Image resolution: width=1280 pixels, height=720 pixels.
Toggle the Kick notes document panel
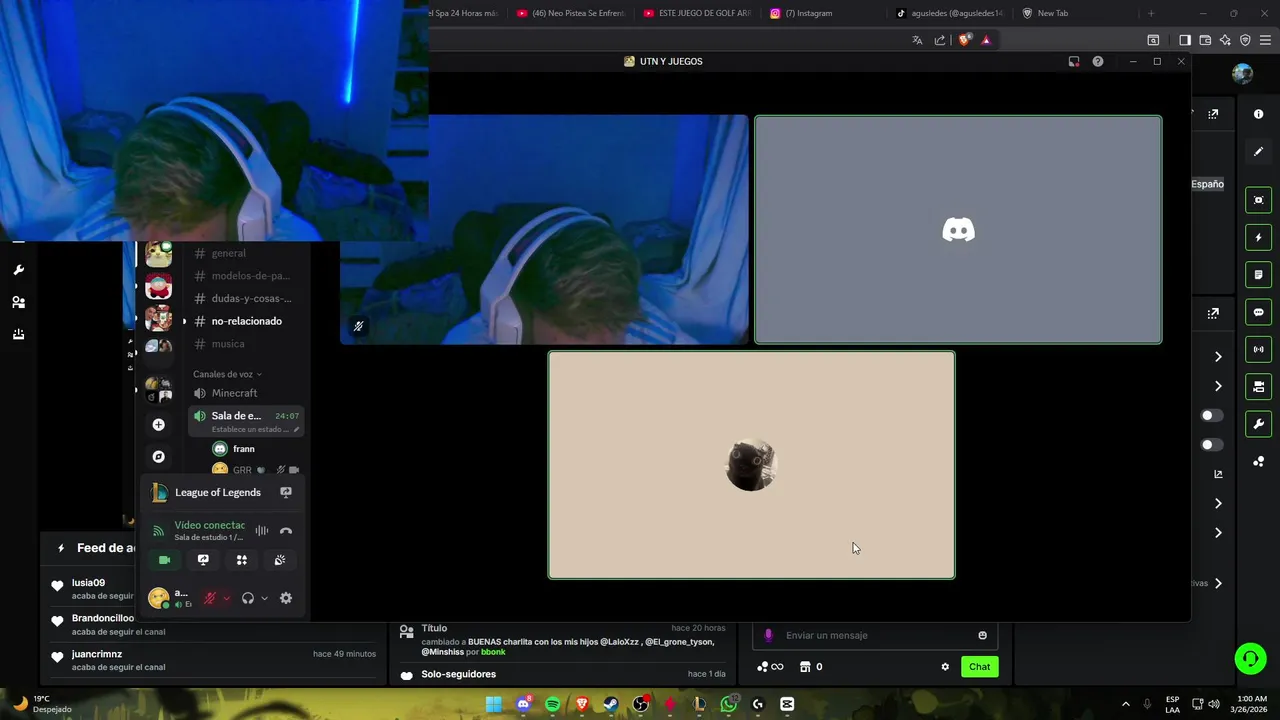1258,275
